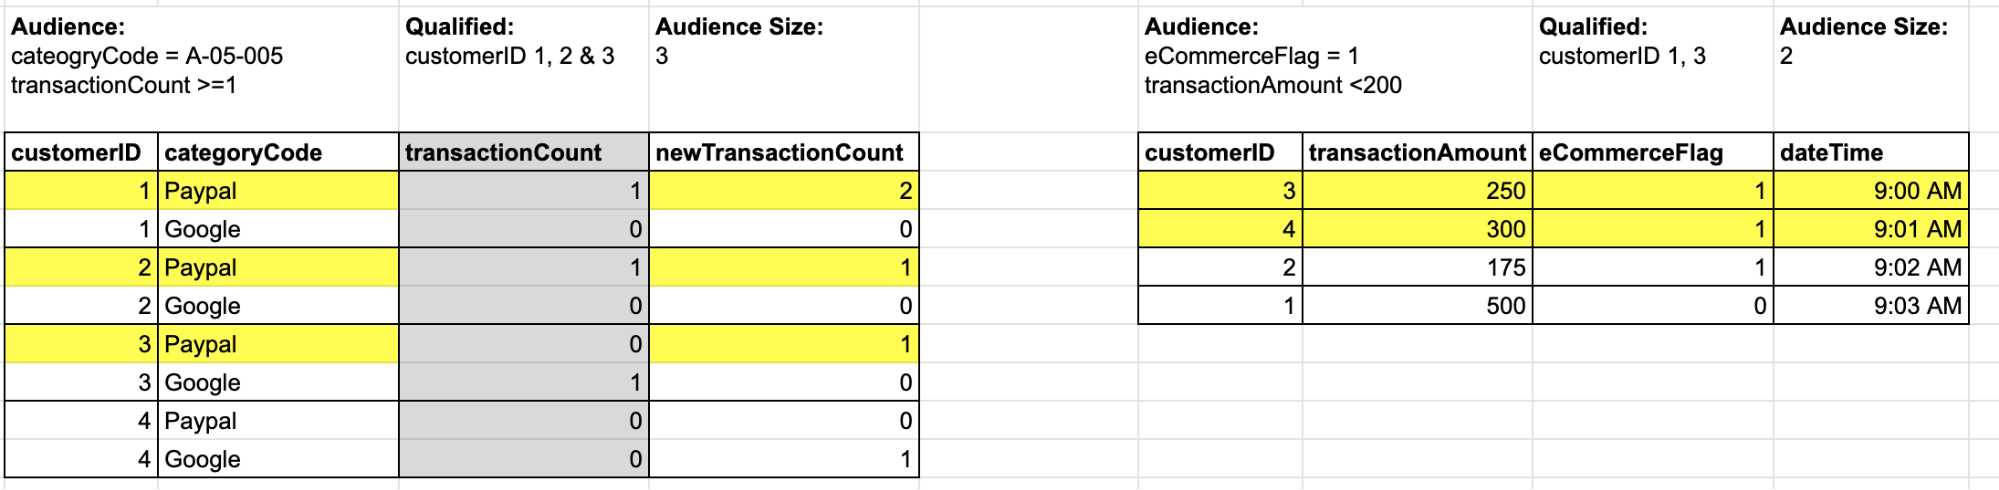The width and height of the screenshot is (1999, 490).
Task: Select the 9:02 AM cell
Action: click(x=1870, y=267)
